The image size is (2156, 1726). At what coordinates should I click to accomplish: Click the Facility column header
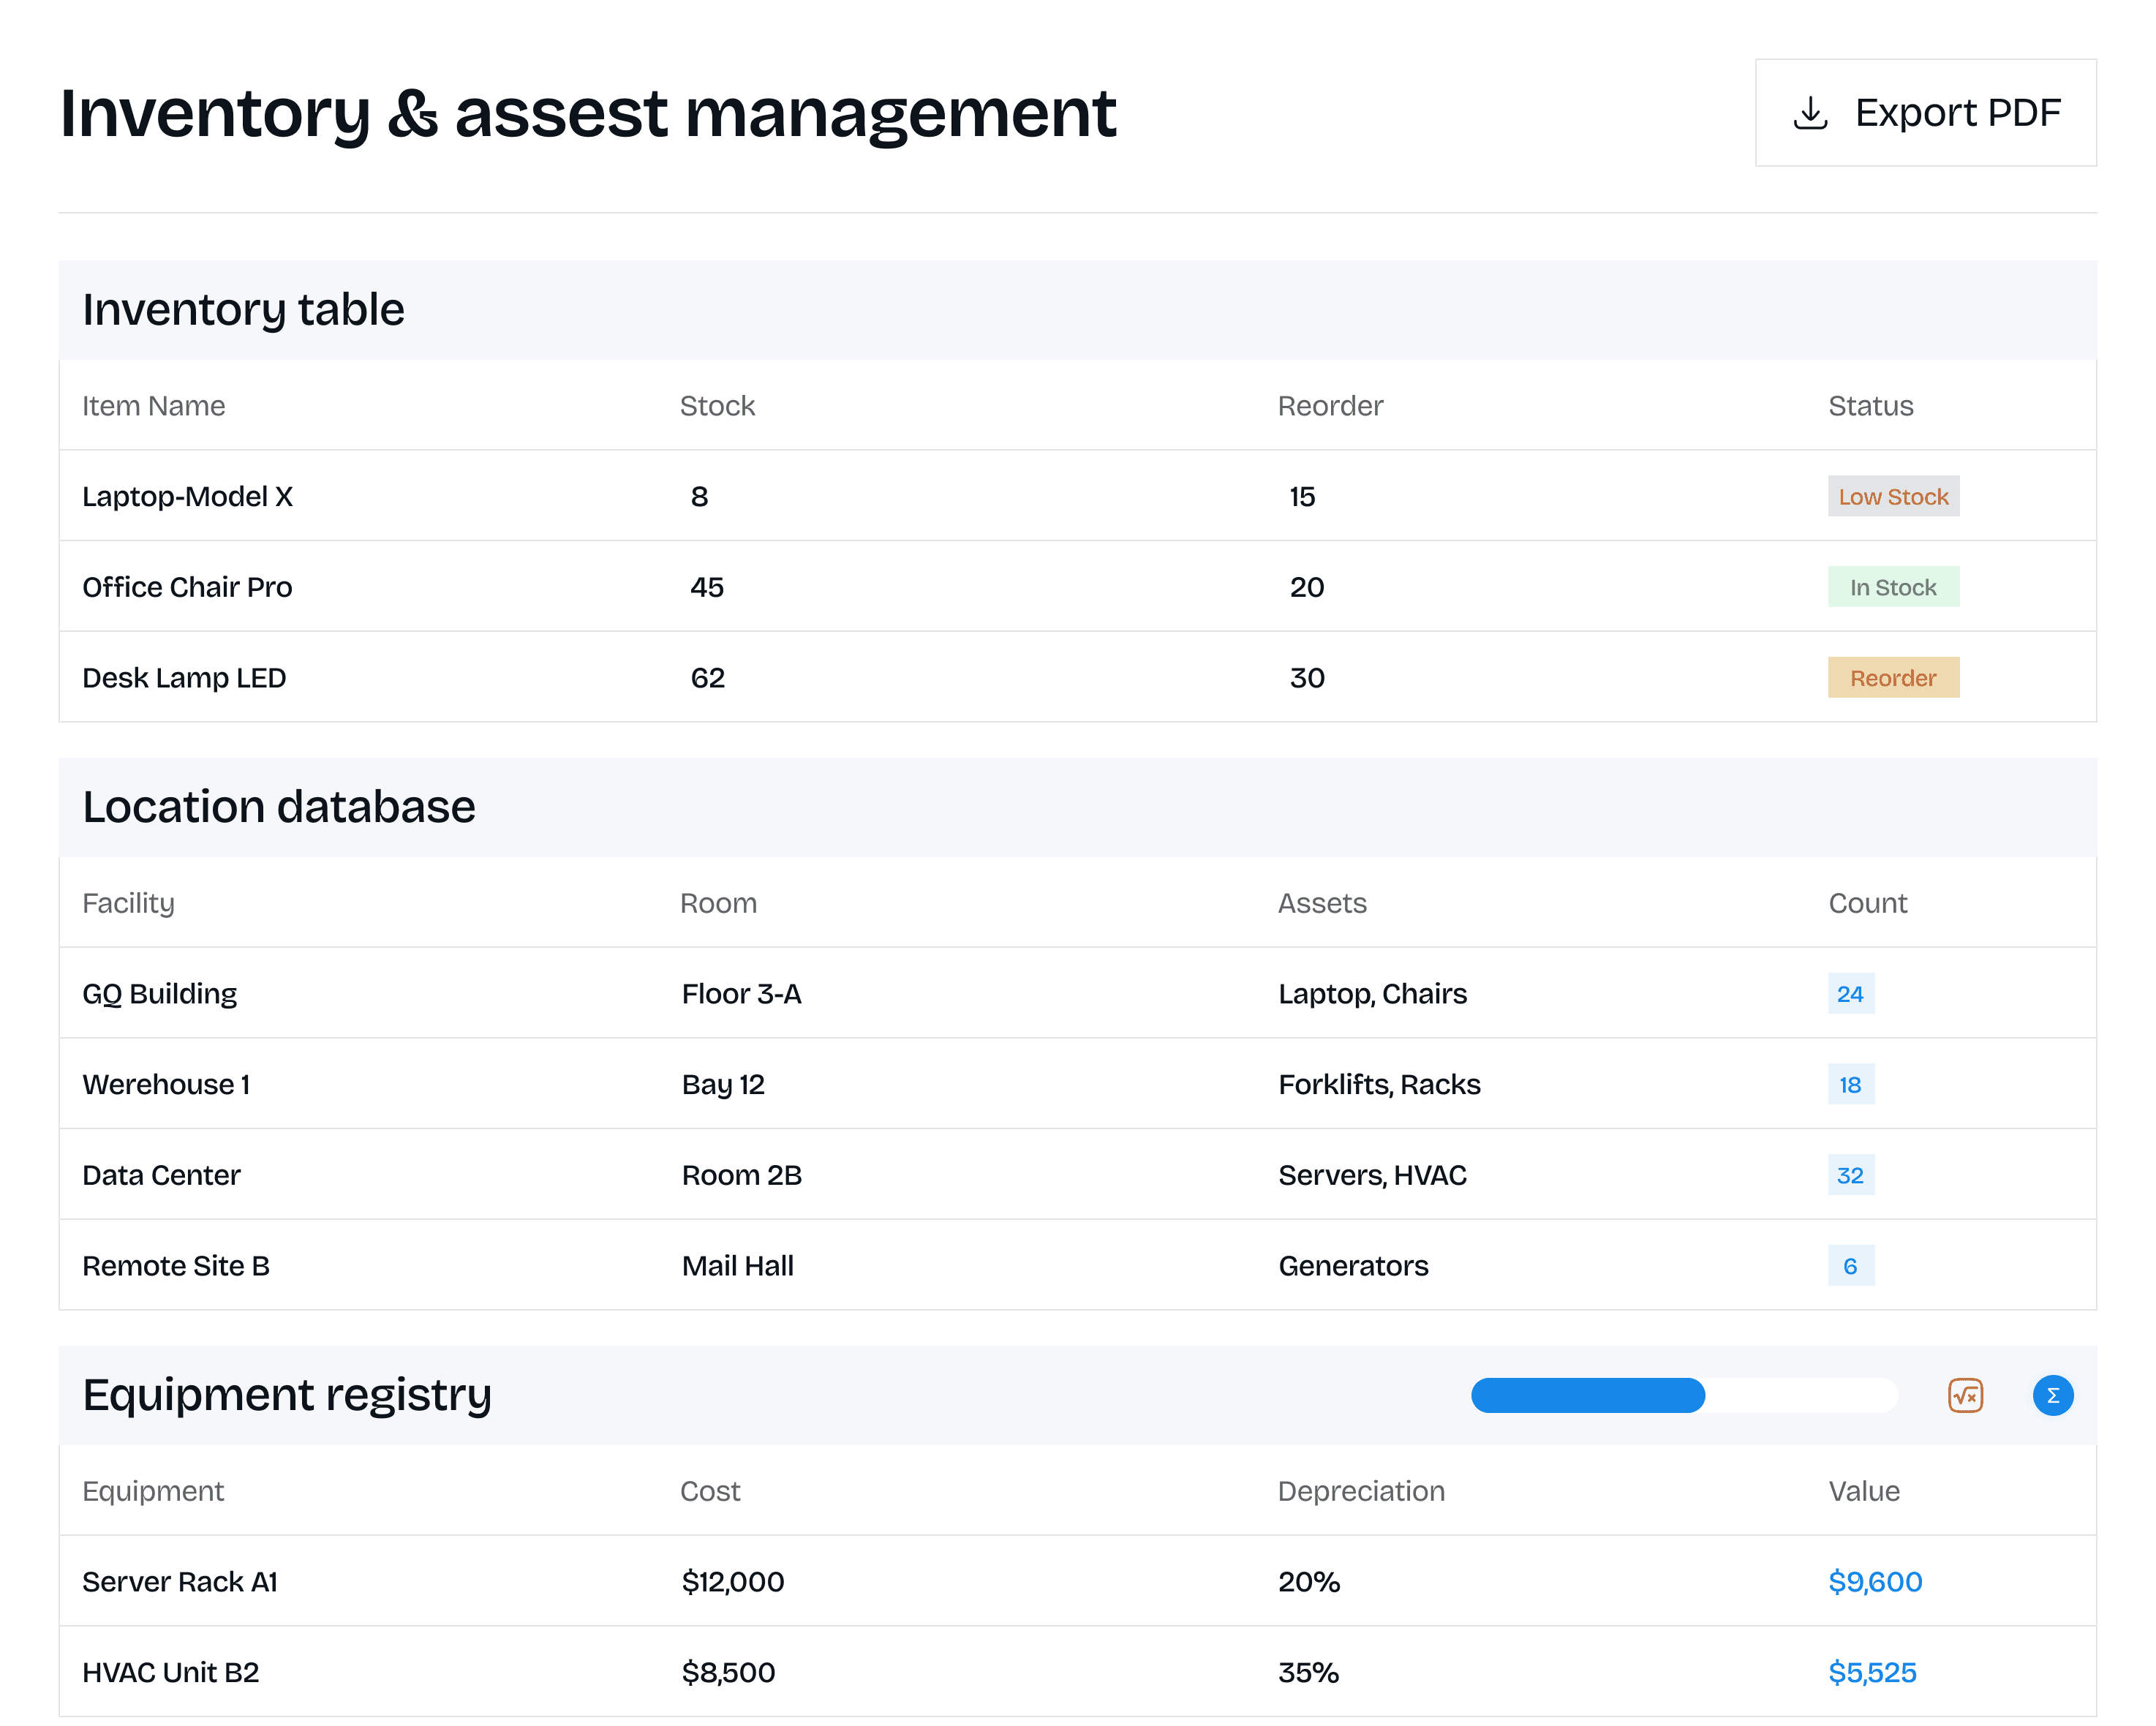pos(128,903)
